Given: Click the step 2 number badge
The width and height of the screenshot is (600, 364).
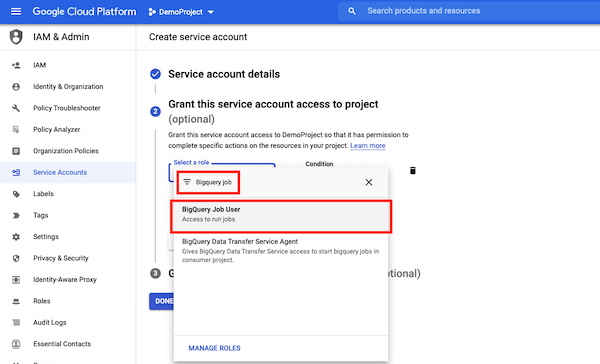Looking at the screenshot, I should 155,111.
